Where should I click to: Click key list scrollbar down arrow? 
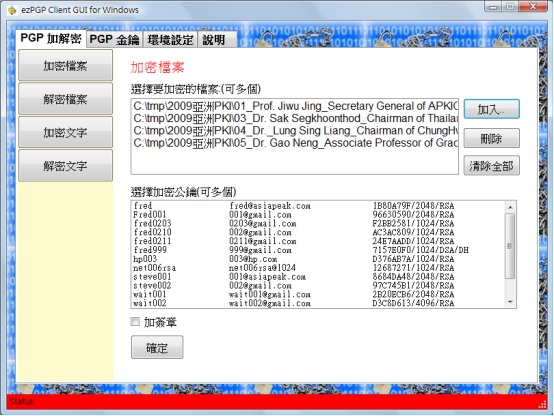510,302
